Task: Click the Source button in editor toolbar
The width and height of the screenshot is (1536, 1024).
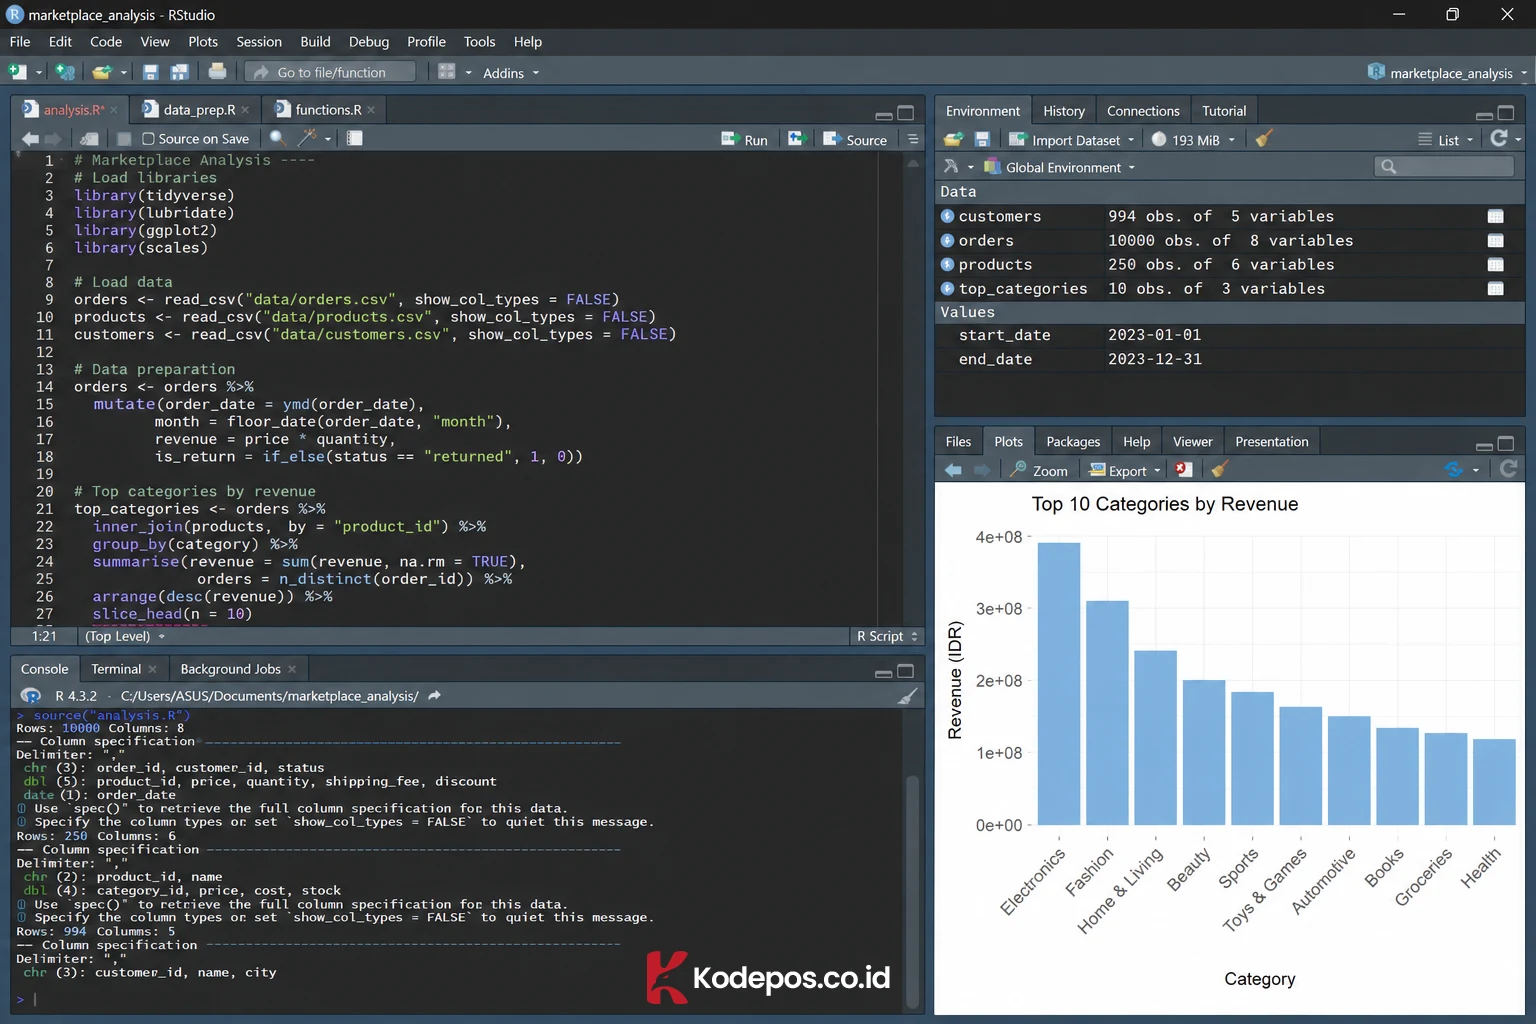Action: point(855,140)
